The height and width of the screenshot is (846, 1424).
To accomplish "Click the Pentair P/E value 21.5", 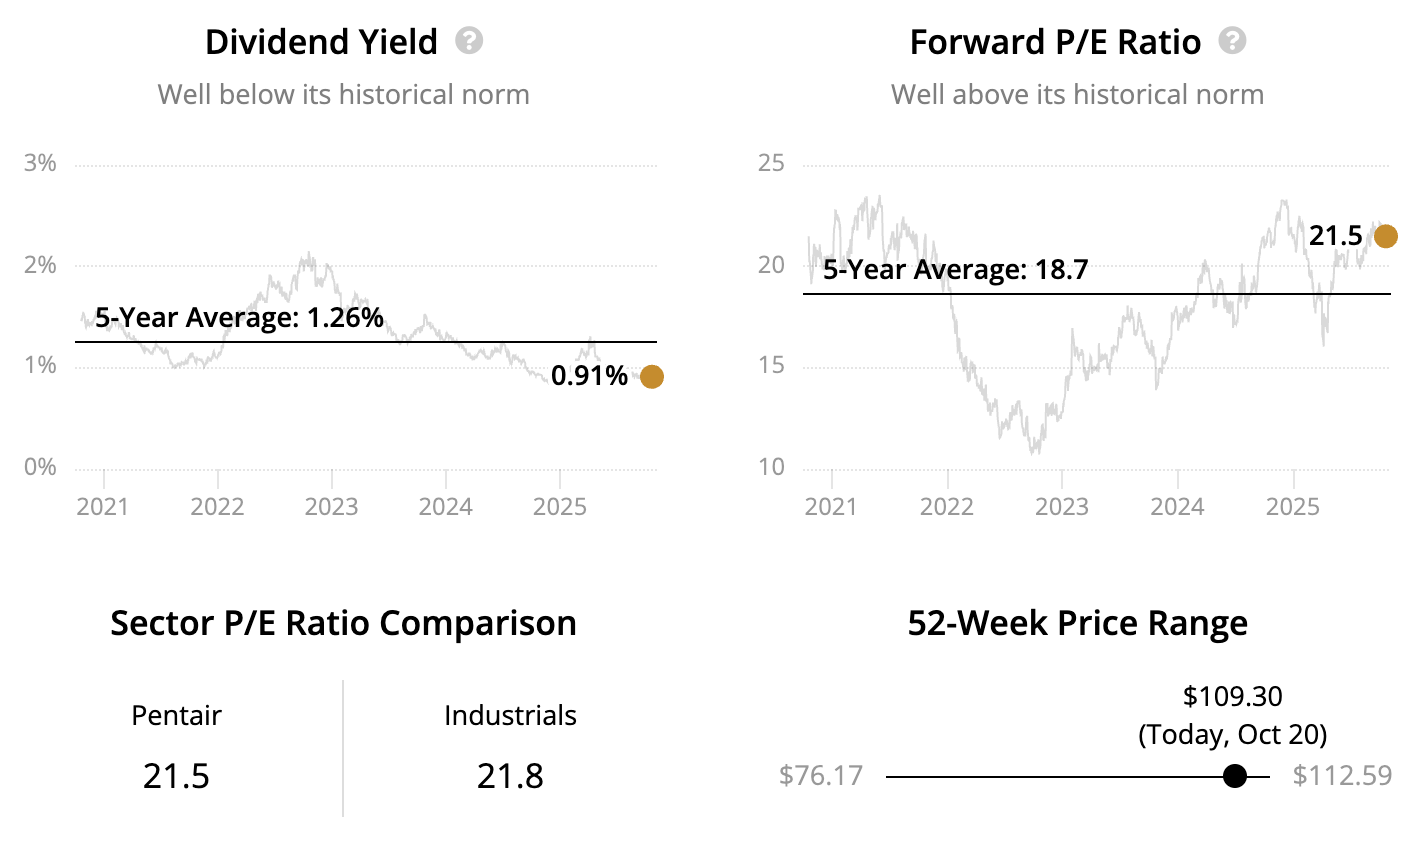I will tap(176, 776).
